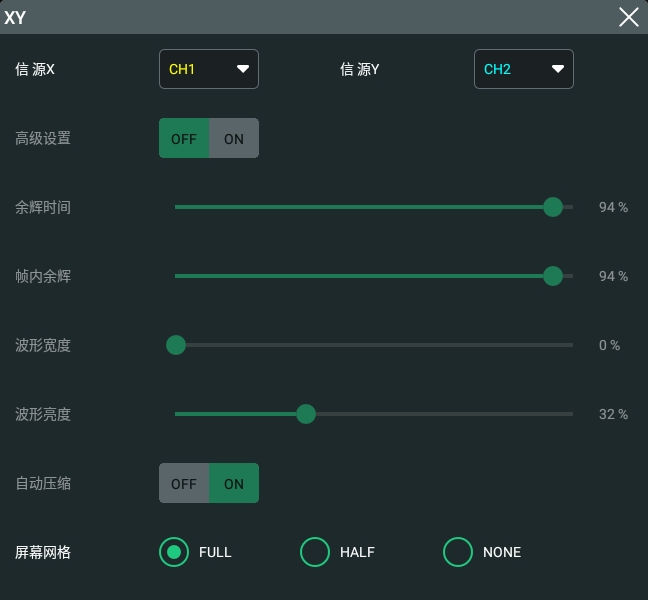Viewport: 648px width, 600px height.
Task: Click the 波形亮度 slider handle
Action: click(x=306, y=414)
